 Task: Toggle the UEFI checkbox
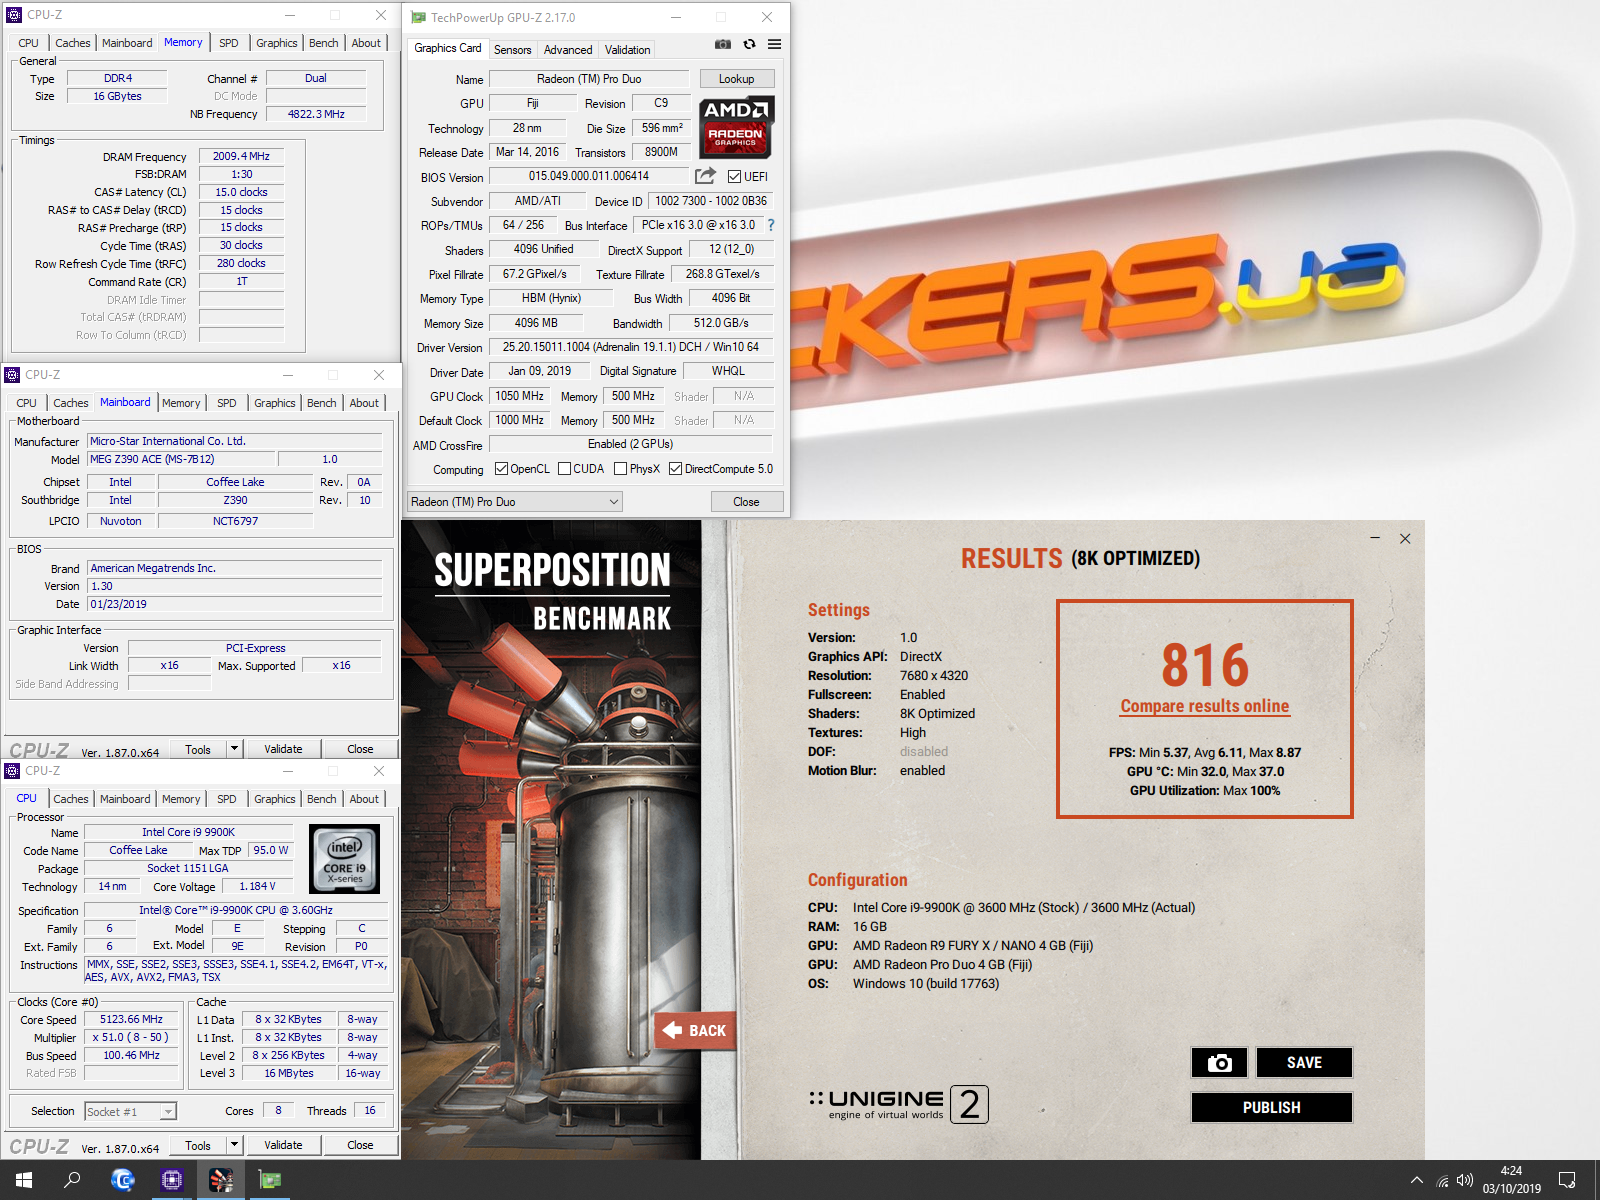735,177
